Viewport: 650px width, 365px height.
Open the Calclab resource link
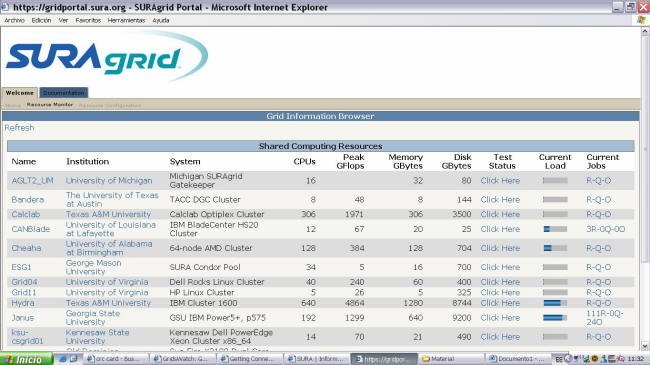[x=26, y=214]
